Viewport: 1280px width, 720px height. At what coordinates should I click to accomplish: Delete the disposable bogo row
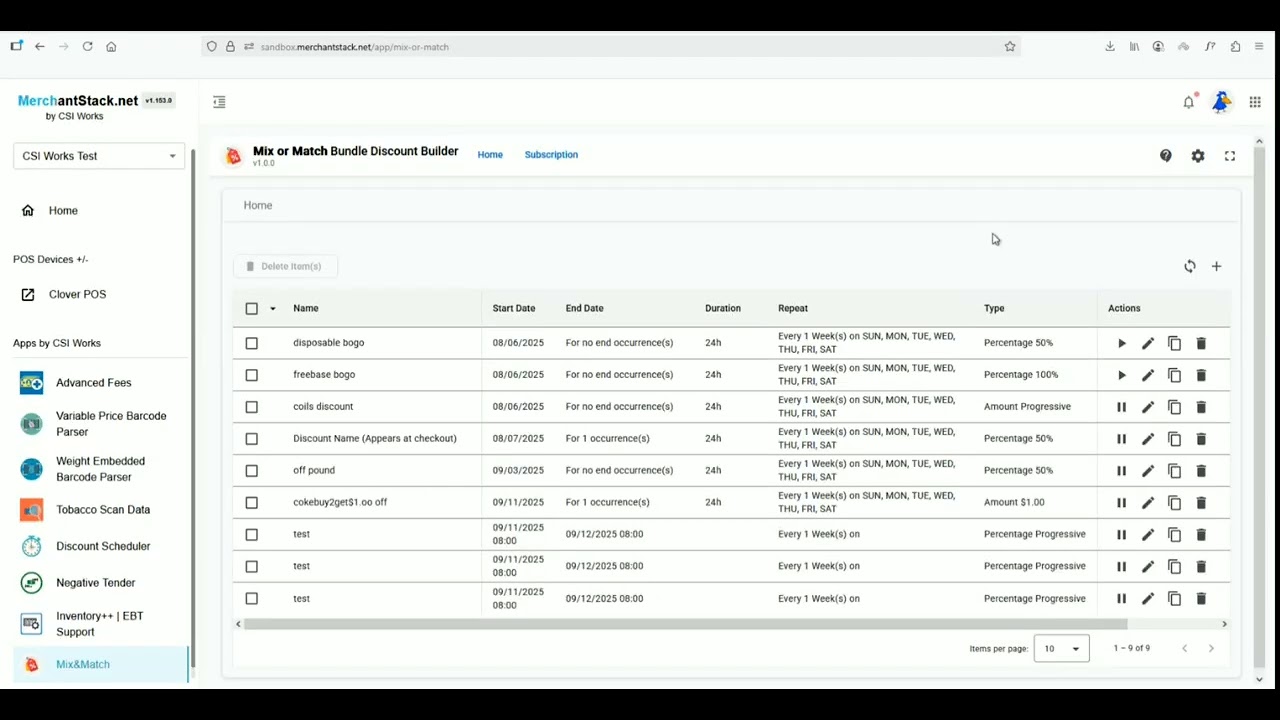(x=1201, y=343)
